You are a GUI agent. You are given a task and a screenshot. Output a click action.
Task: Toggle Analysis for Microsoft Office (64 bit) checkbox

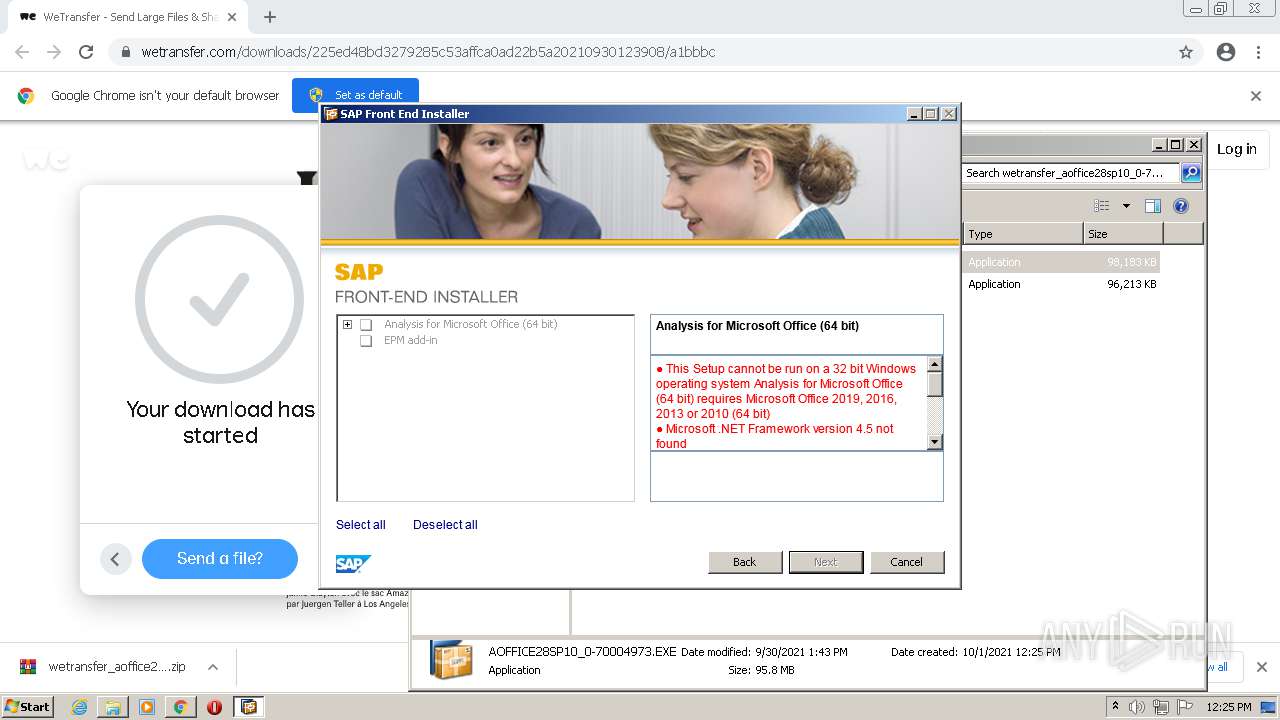(366, 325)
